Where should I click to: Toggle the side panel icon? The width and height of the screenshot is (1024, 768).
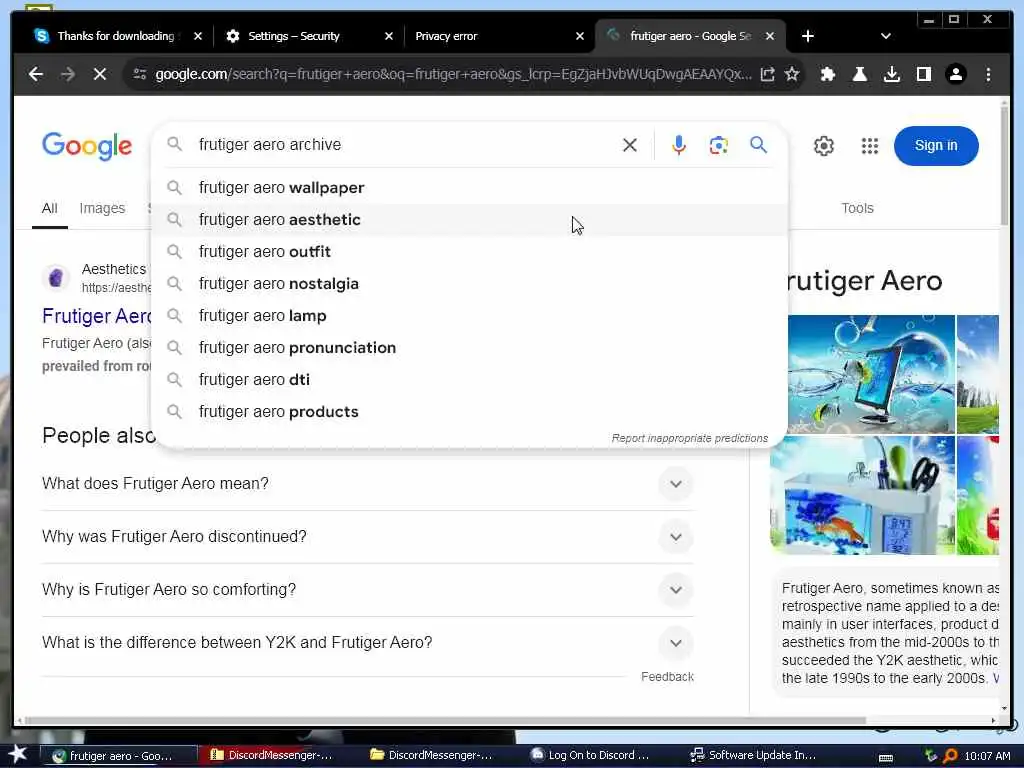[x=923, y=74]
